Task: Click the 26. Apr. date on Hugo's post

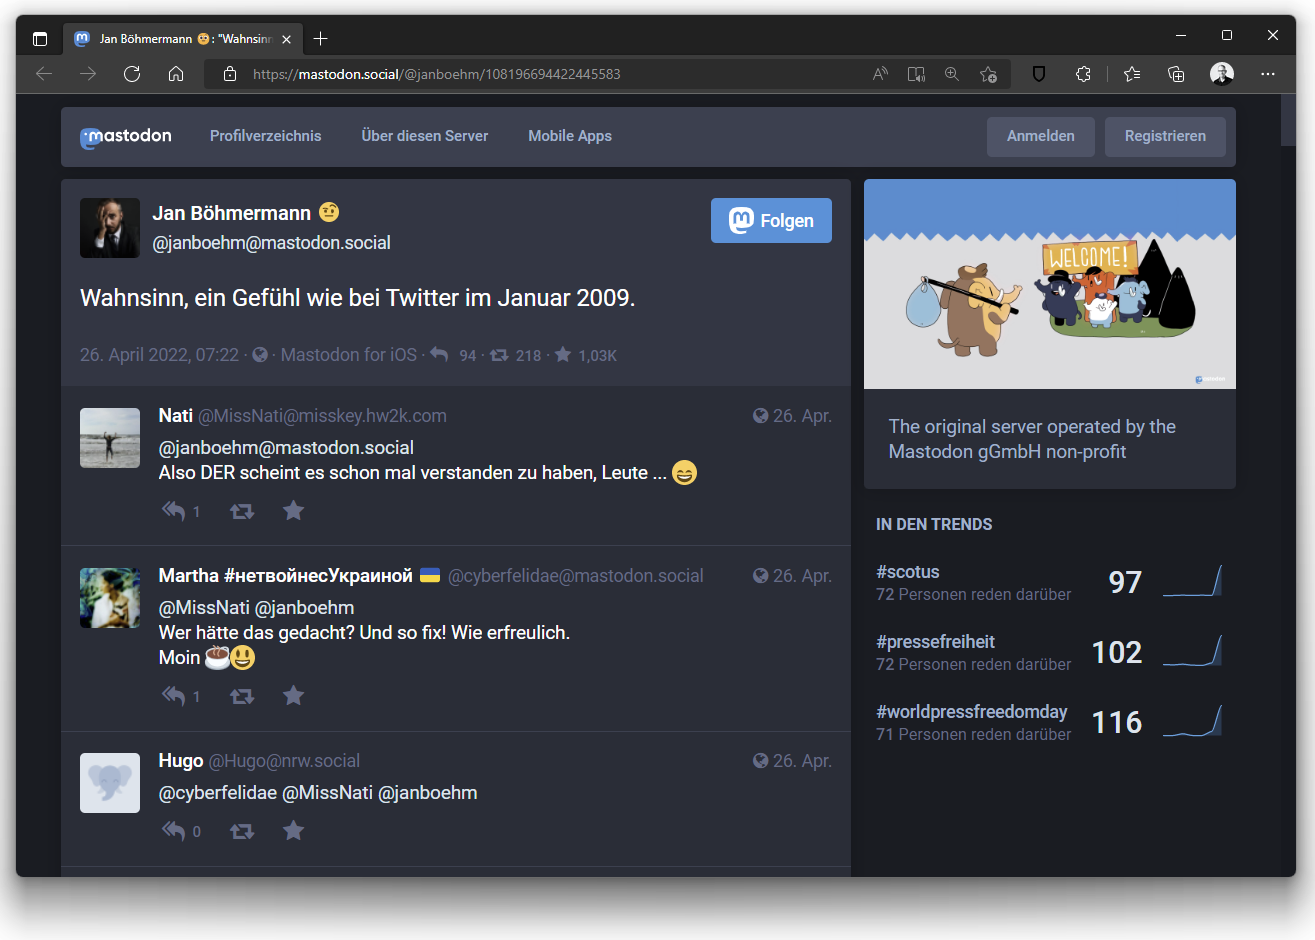Action: (x=802, y=761)
